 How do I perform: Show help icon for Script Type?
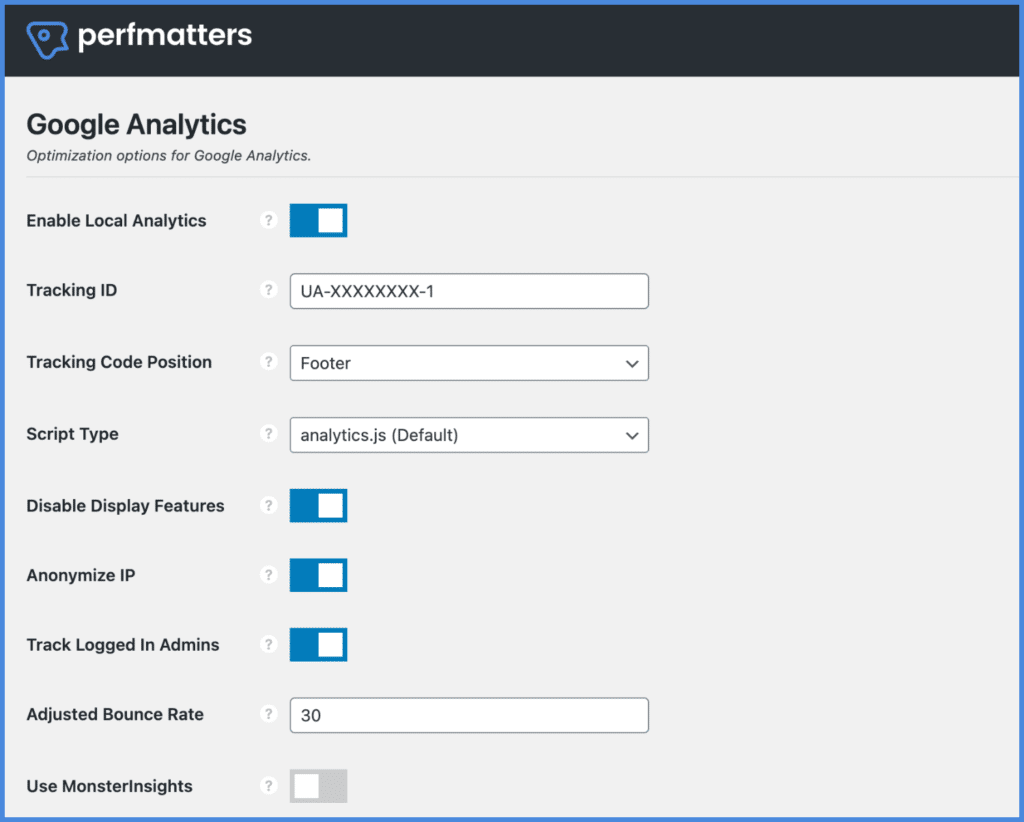pos(268,433)
